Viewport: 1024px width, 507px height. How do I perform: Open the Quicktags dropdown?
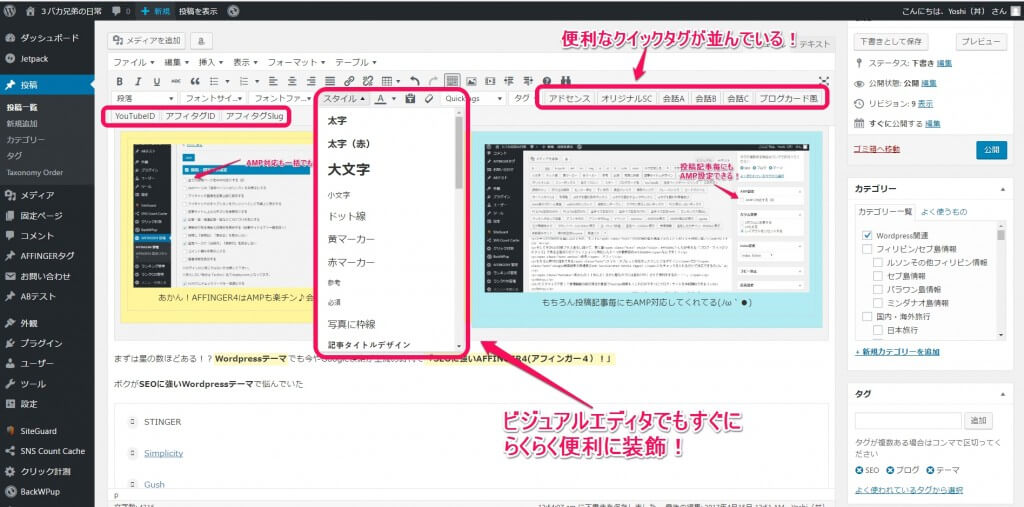coord(473,99)
